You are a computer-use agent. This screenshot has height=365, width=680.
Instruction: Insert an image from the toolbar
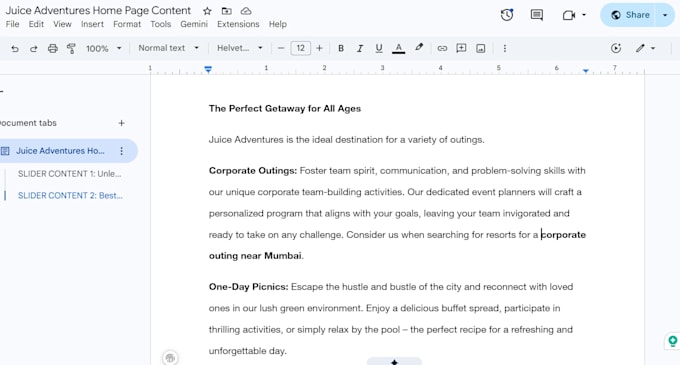coord(481,48)
